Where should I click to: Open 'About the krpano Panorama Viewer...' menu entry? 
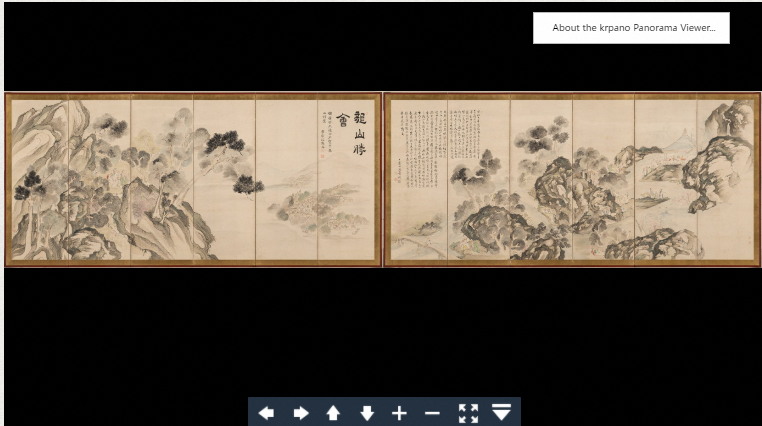coord(631,28)
